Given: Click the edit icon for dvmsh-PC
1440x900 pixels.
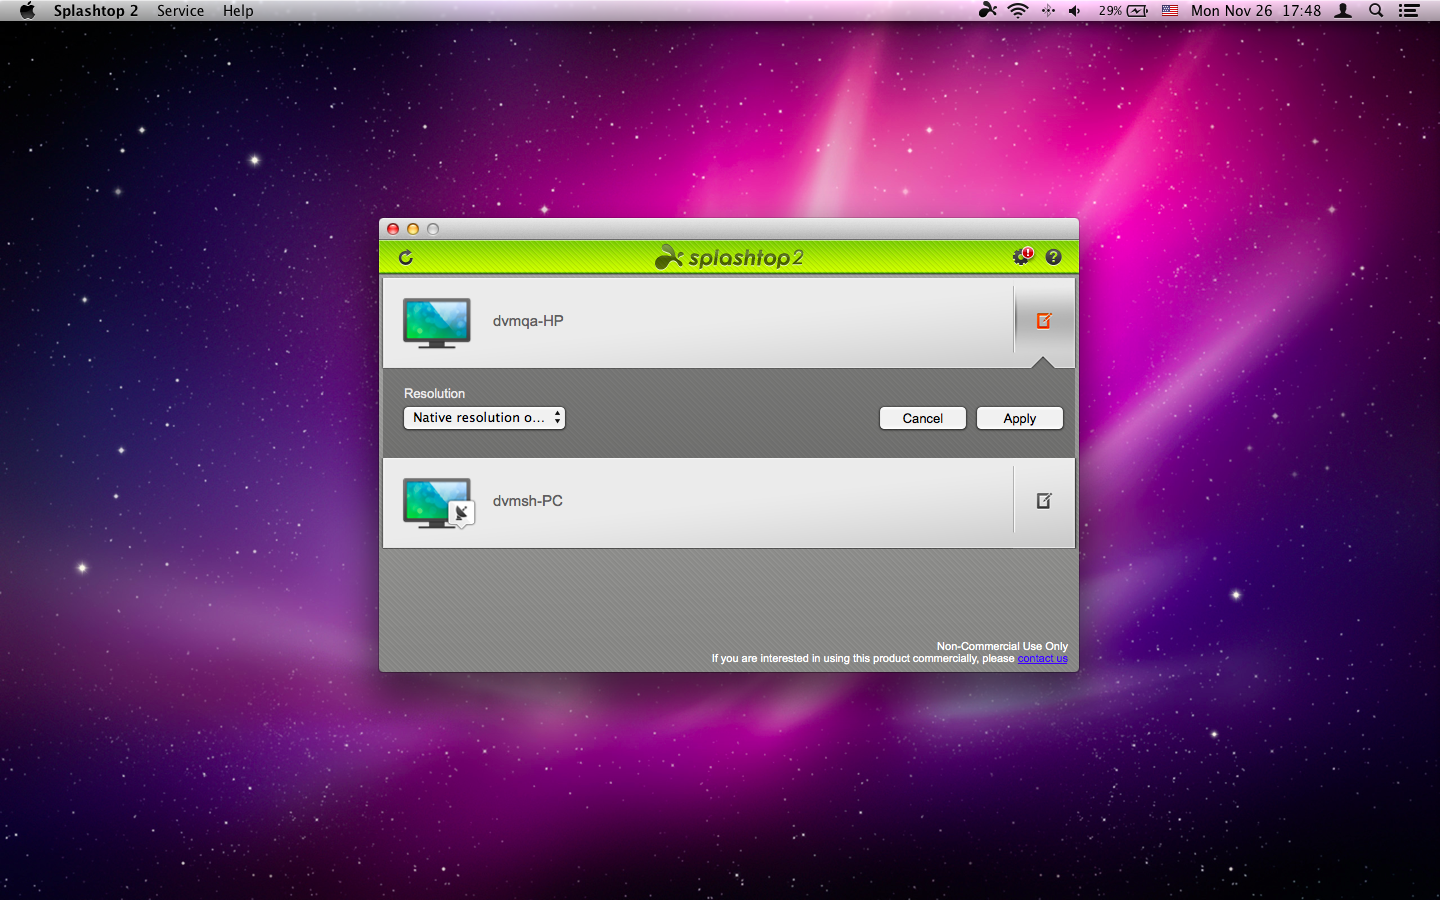Looking at the screenshot, I should [x=1044, y=501].
